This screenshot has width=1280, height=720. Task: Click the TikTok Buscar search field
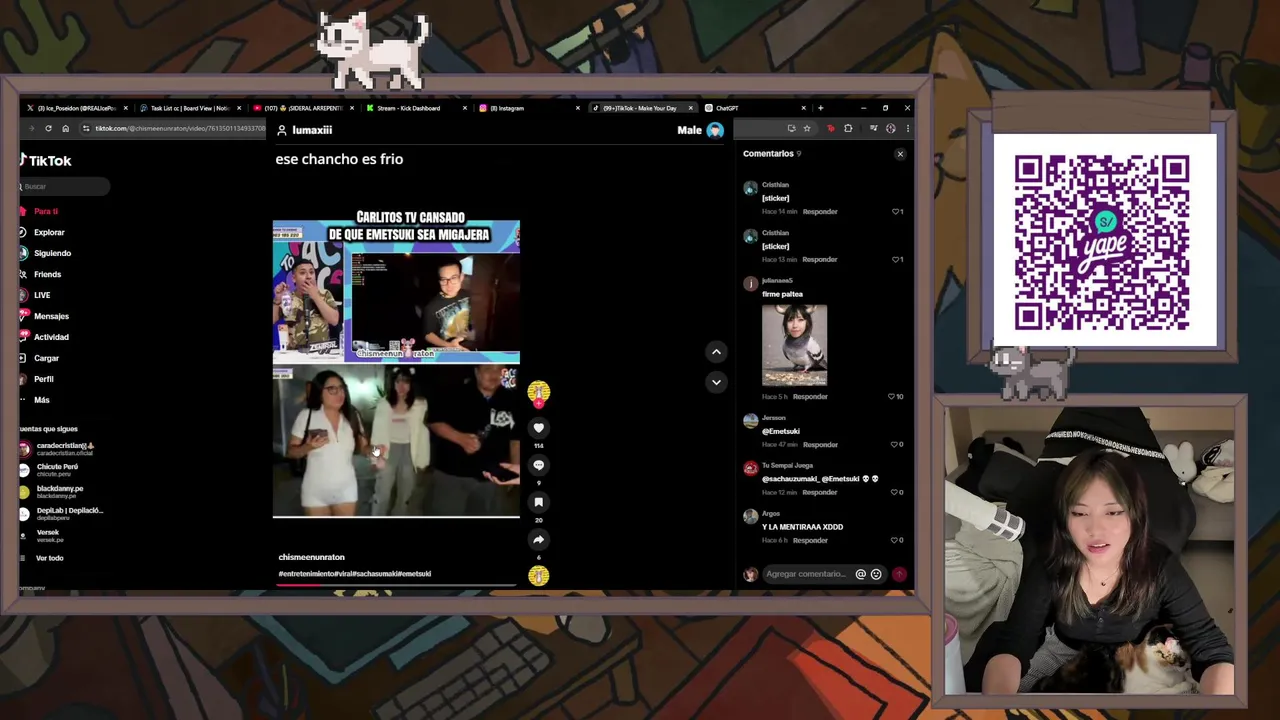pos(64,186)
